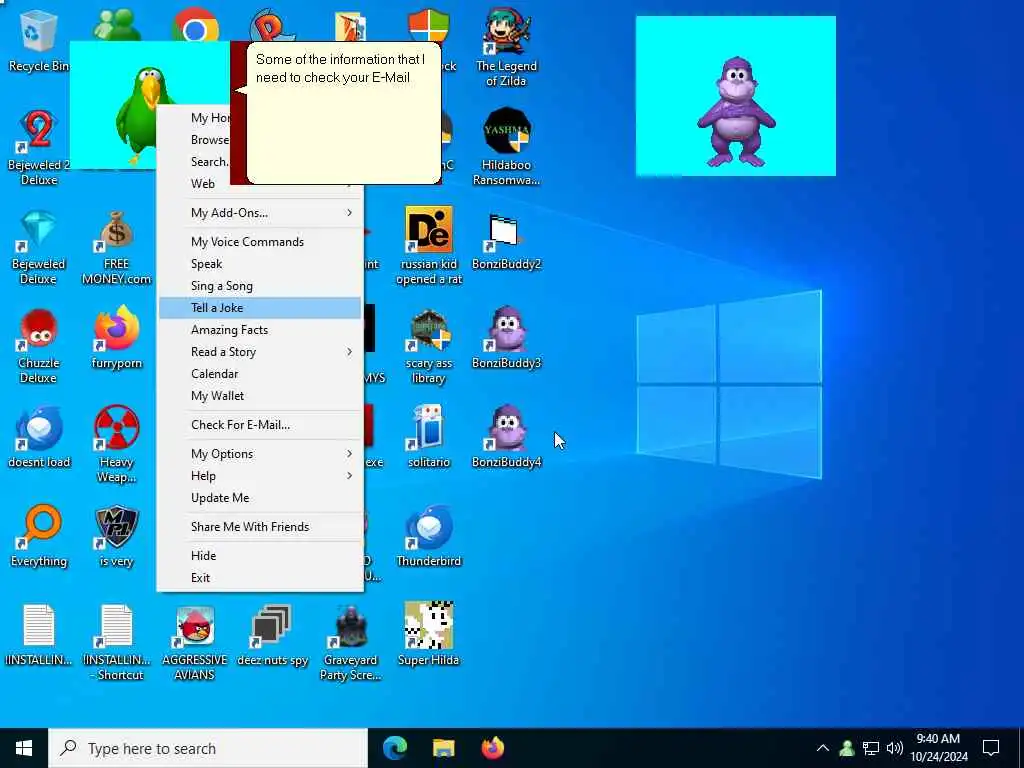This screenshot has width=1024, height=768.
Task: Choose Sing a Song from menu
Action: click(x=260, y=286)
